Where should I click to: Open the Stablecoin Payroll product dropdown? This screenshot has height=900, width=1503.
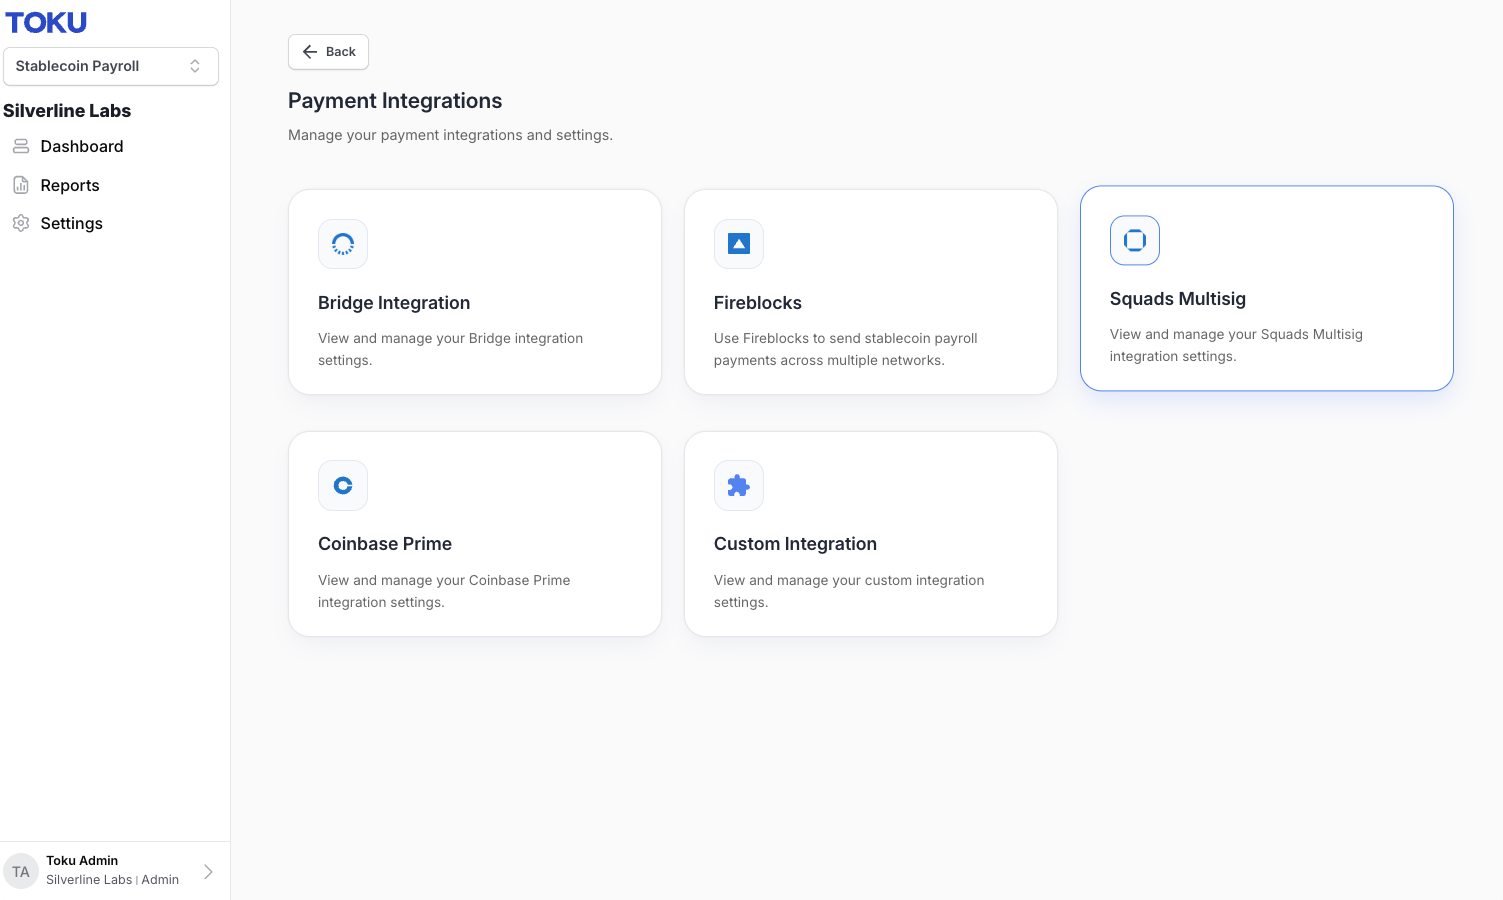point(111,66)
